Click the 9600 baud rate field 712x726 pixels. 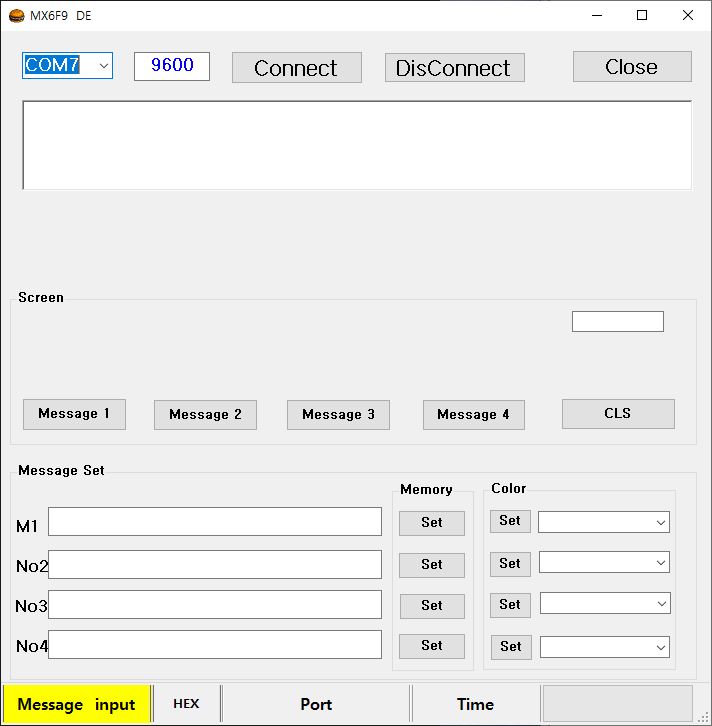pos(172,66)
